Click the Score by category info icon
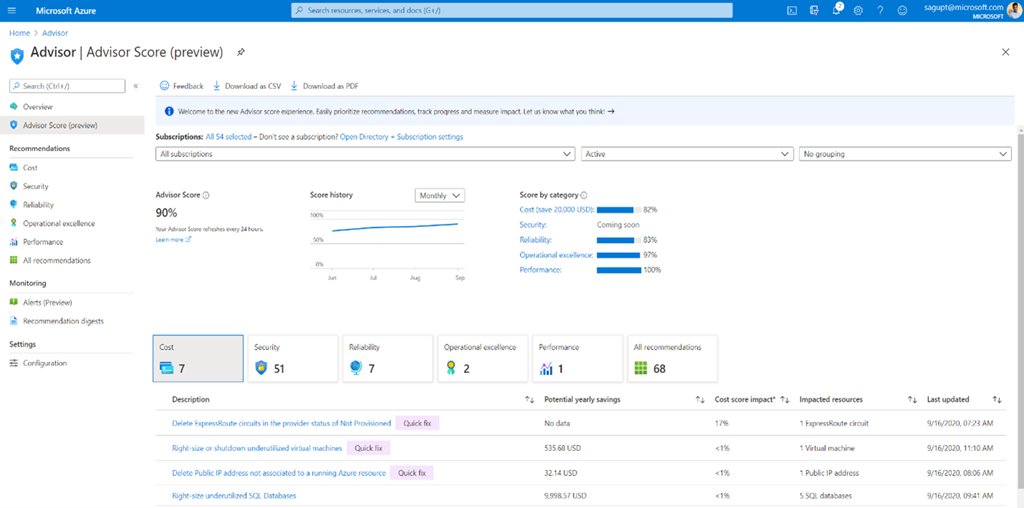The image size is (1024, 508). coord(584,195)
